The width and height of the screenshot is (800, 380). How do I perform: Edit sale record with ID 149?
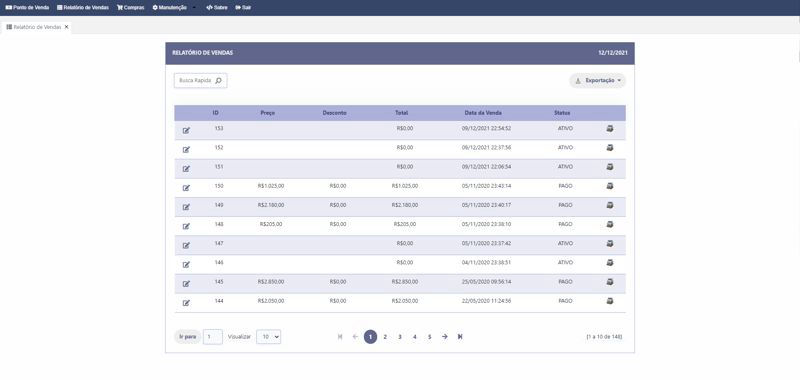[x=186, y=207]
